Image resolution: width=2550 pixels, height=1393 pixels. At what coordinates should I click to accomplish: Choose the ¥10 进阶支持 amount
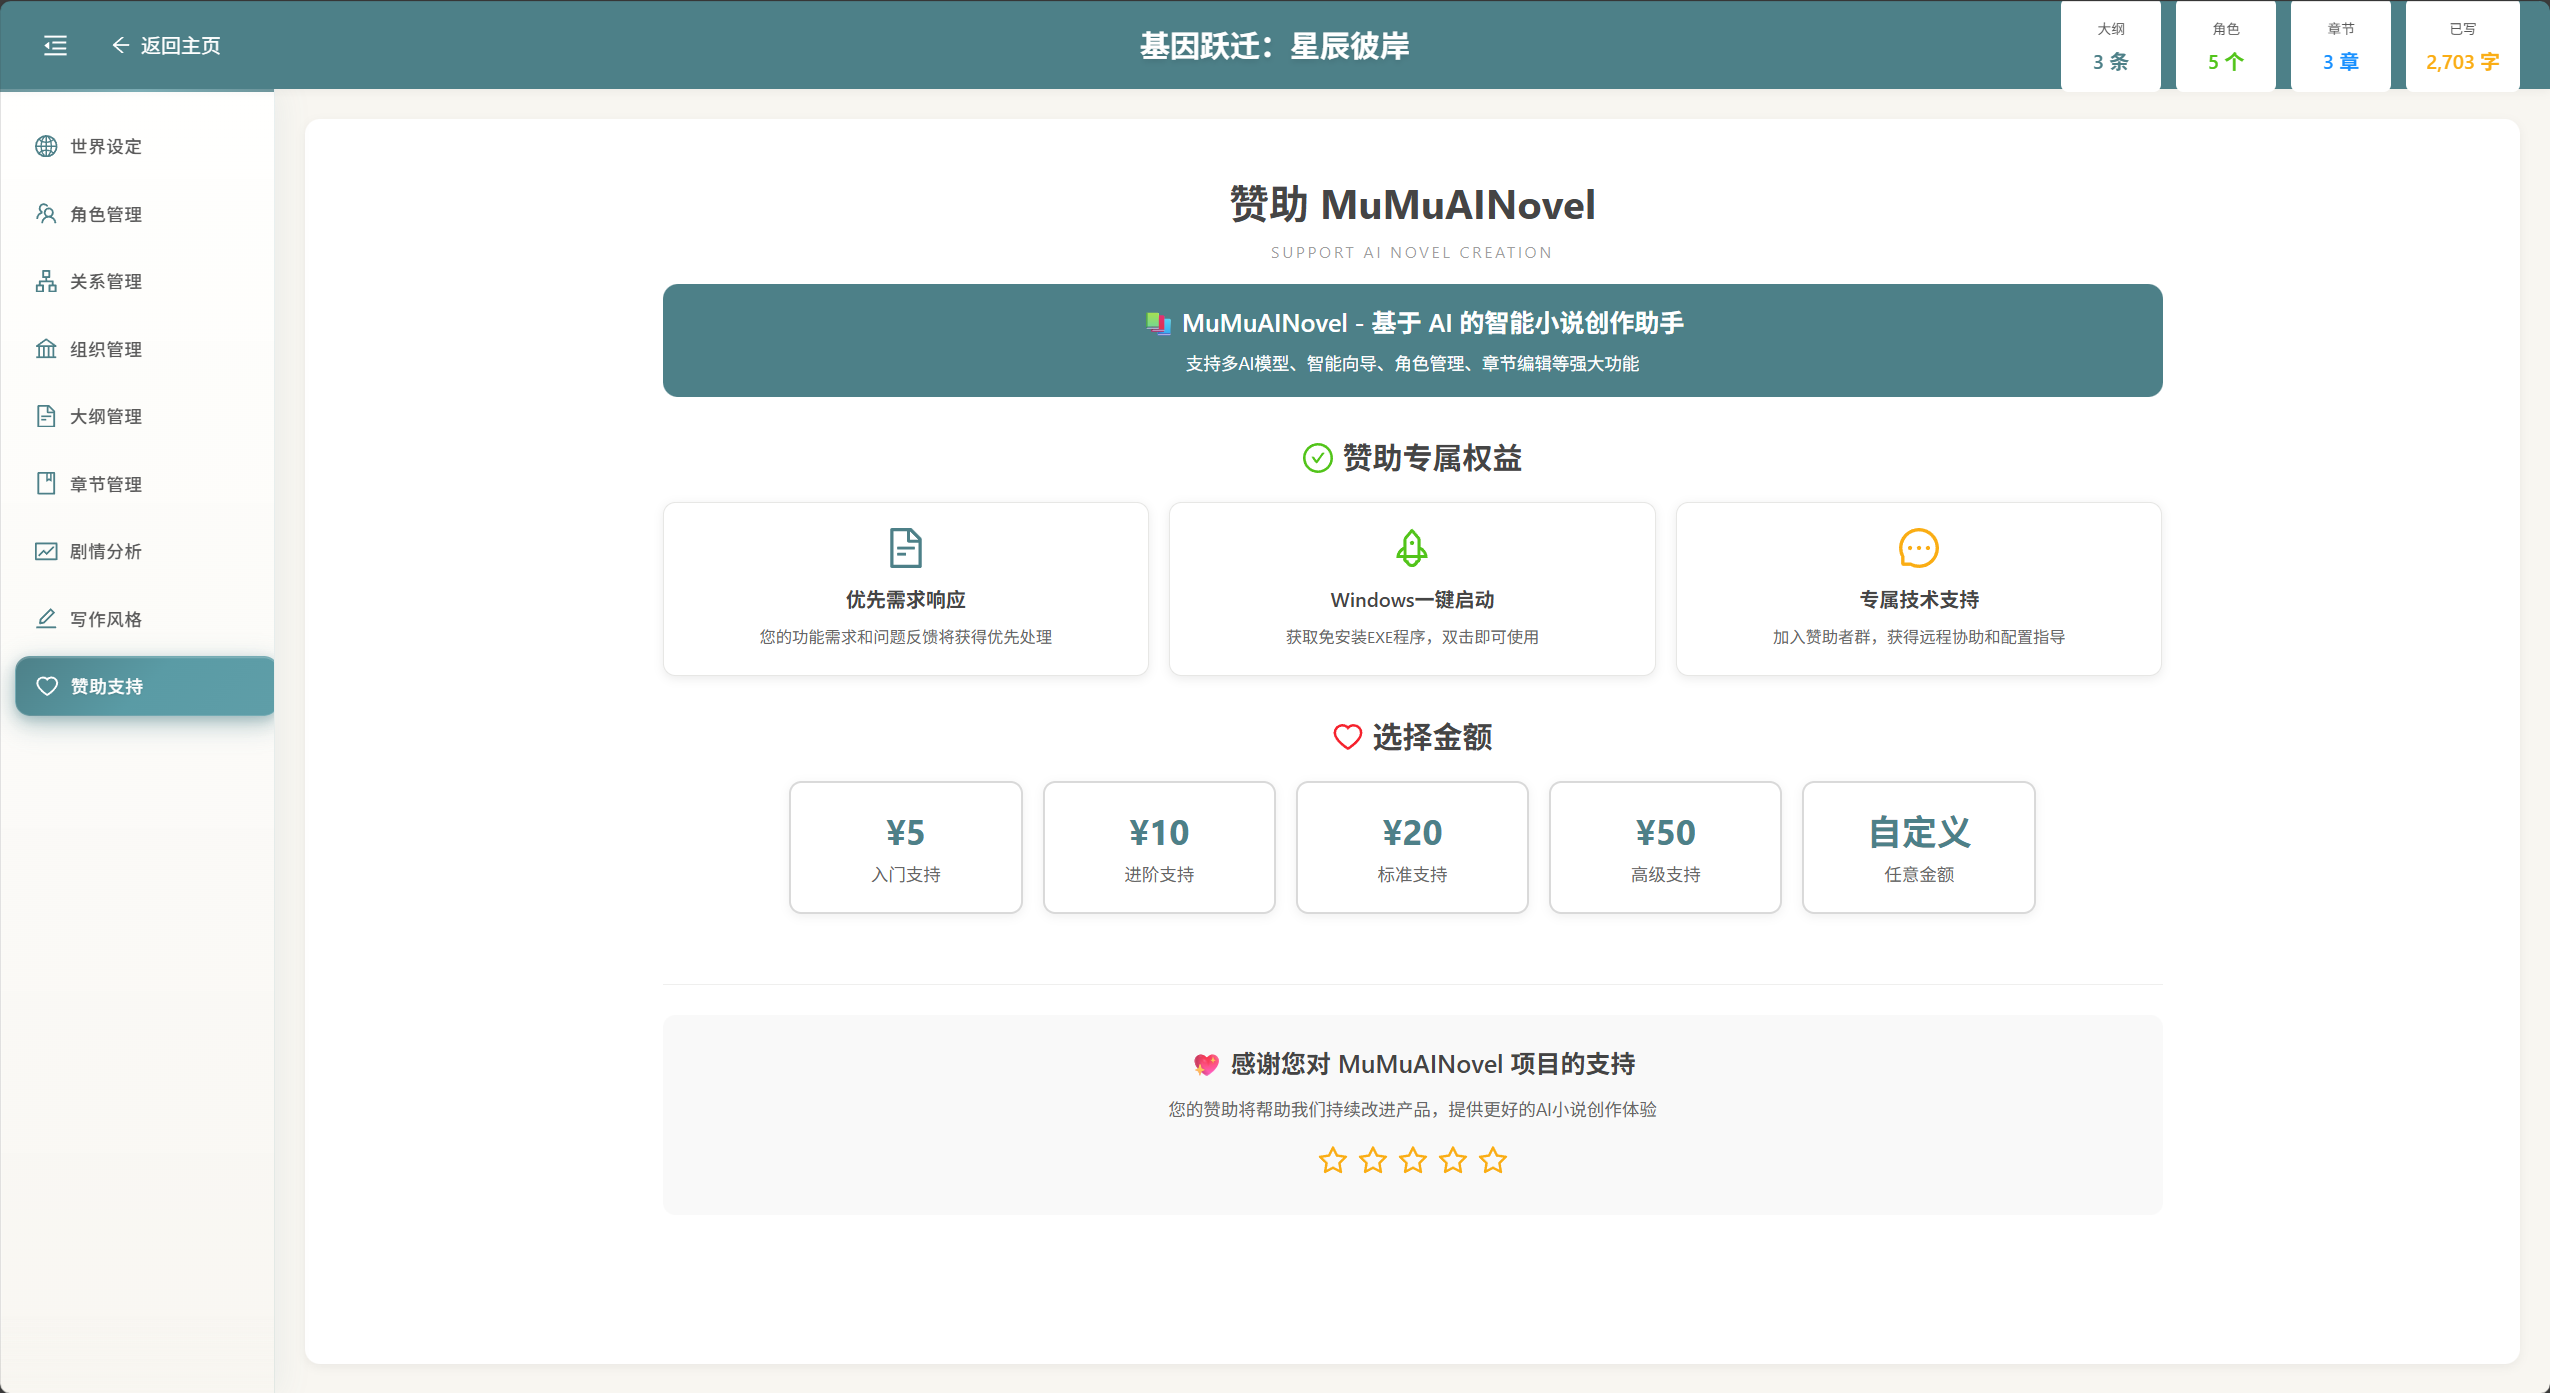coord(1159,847)
